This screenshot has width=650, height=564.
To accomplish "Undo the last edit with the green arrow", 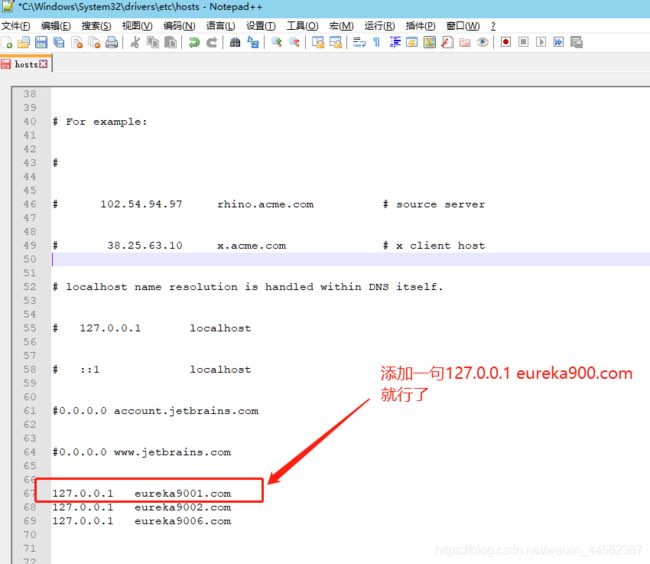I will tap(194, 42).
